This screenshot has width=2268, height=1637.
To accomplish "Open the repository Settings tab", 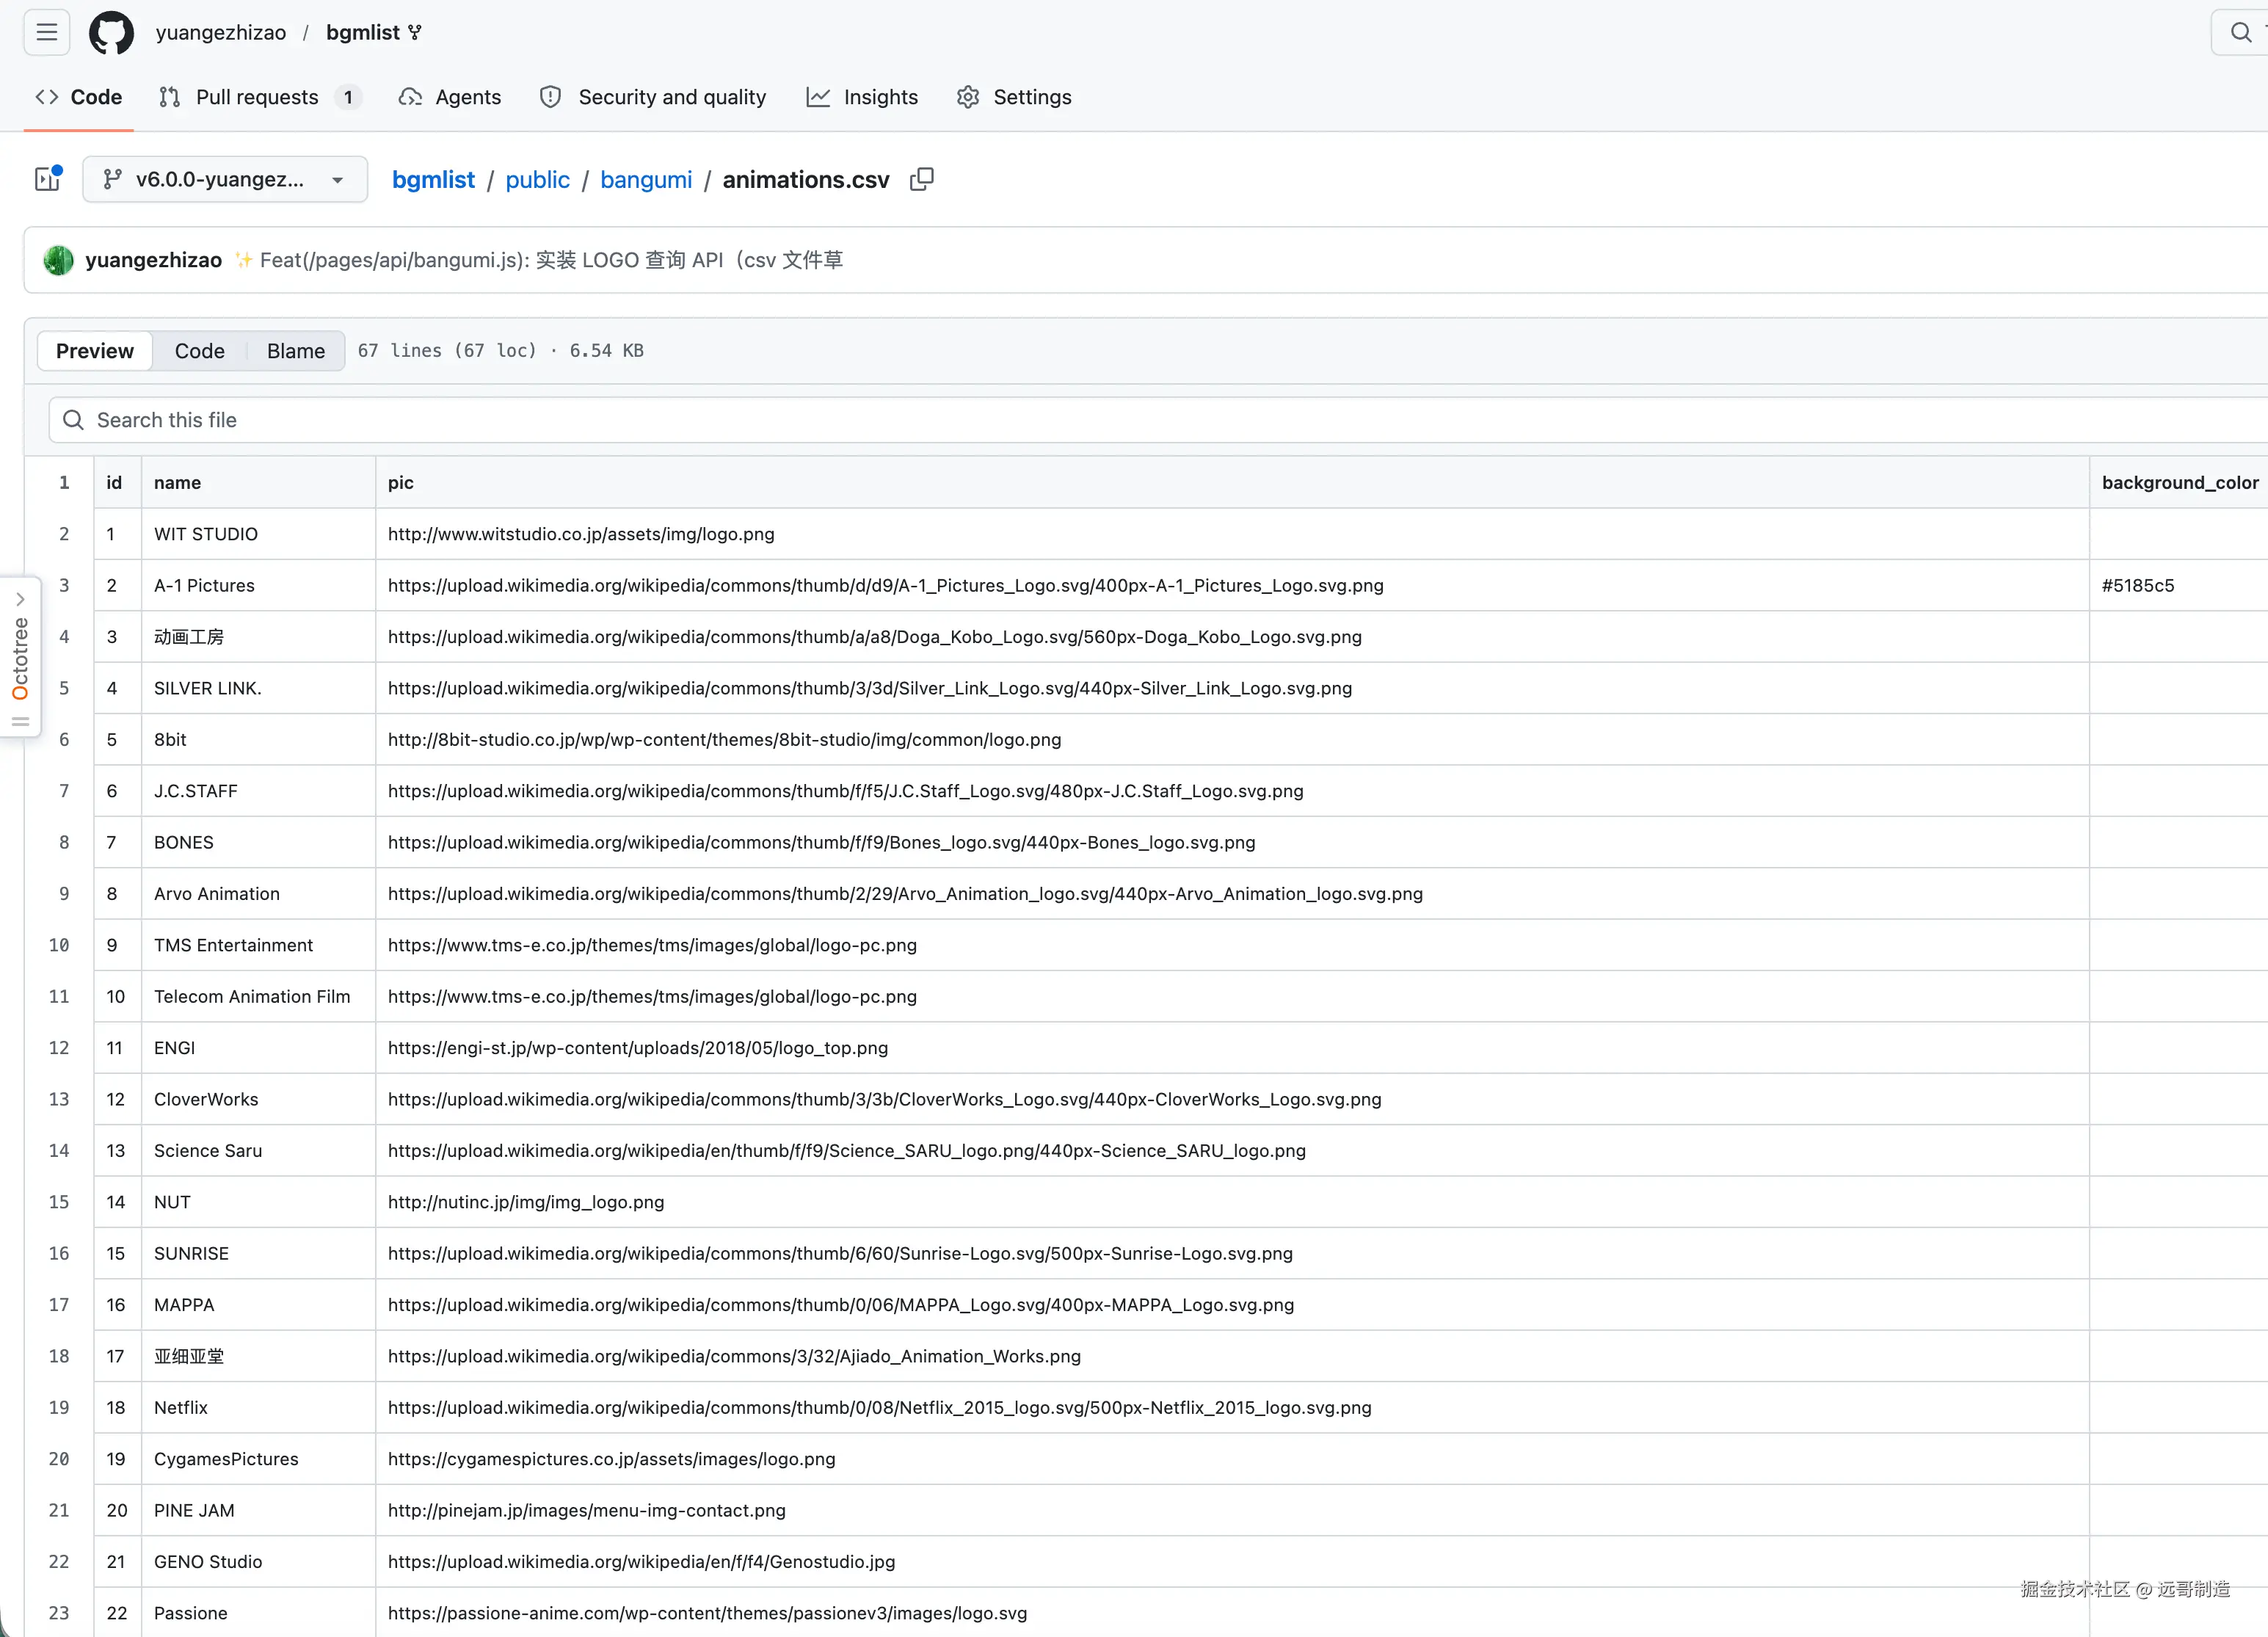I will tap(1014, 97).
